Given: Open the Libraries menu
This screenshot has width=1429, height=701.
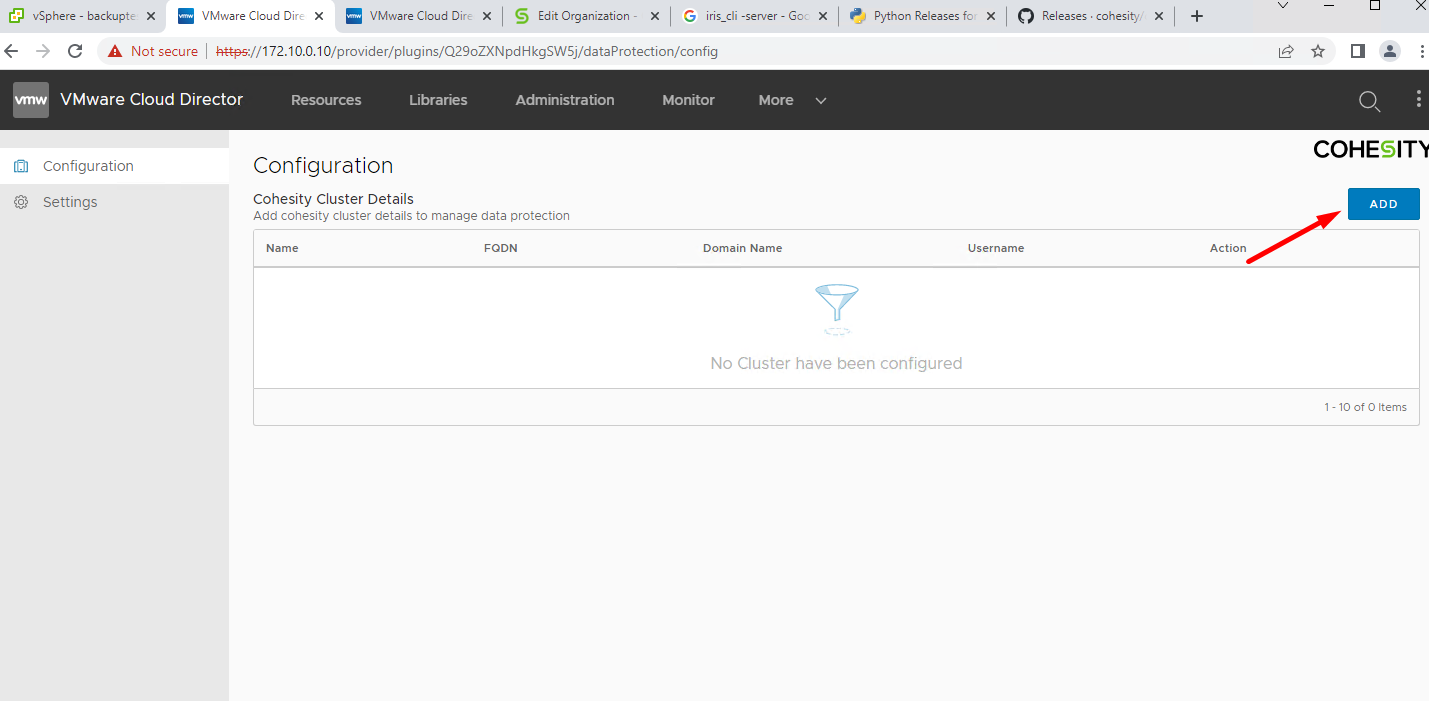Looking at the screenshot, I should (x=438, y=100).
